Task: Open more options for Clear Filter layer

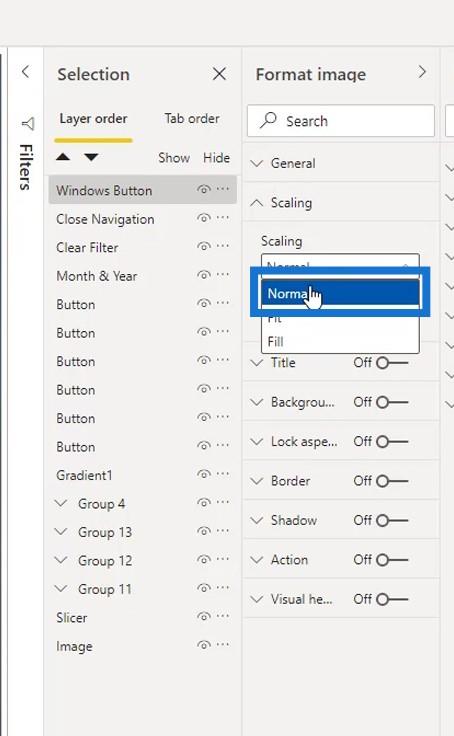Action: pyautogui.click(x=223, y=246)
